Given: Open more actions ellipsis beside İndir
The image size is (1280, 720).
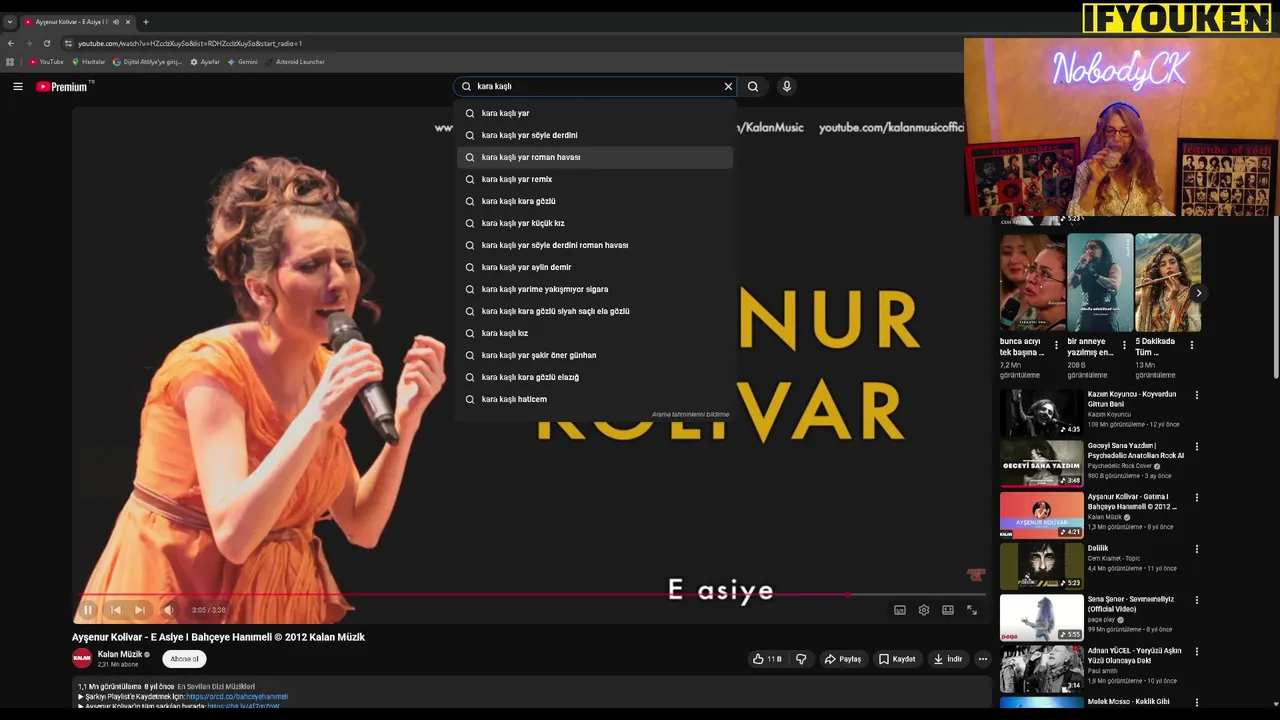Looking at the screenshot, I should 983,659.
